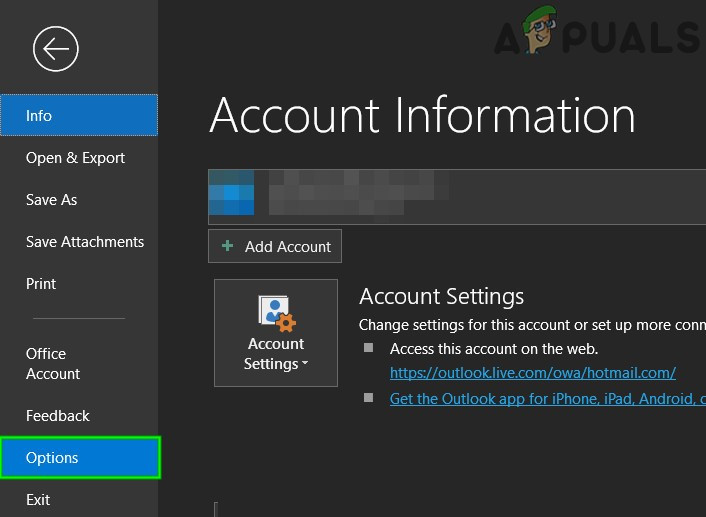This screenshot has width=706, height=517.
Task: Open Outlook Options
Action: point(79,458)
